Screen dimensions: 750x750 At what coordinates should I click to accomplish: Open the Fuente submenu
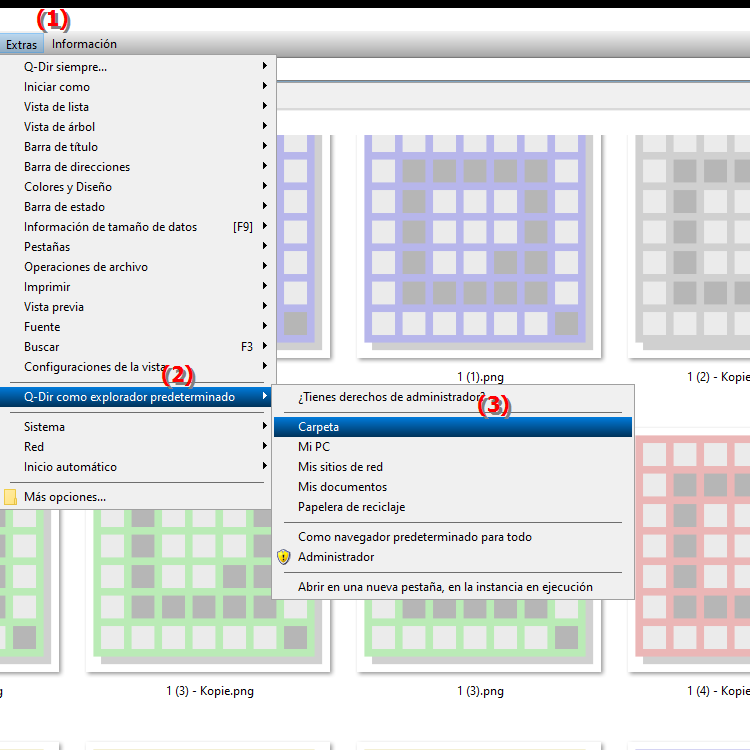pyautogui.click(x=138, y=327)
